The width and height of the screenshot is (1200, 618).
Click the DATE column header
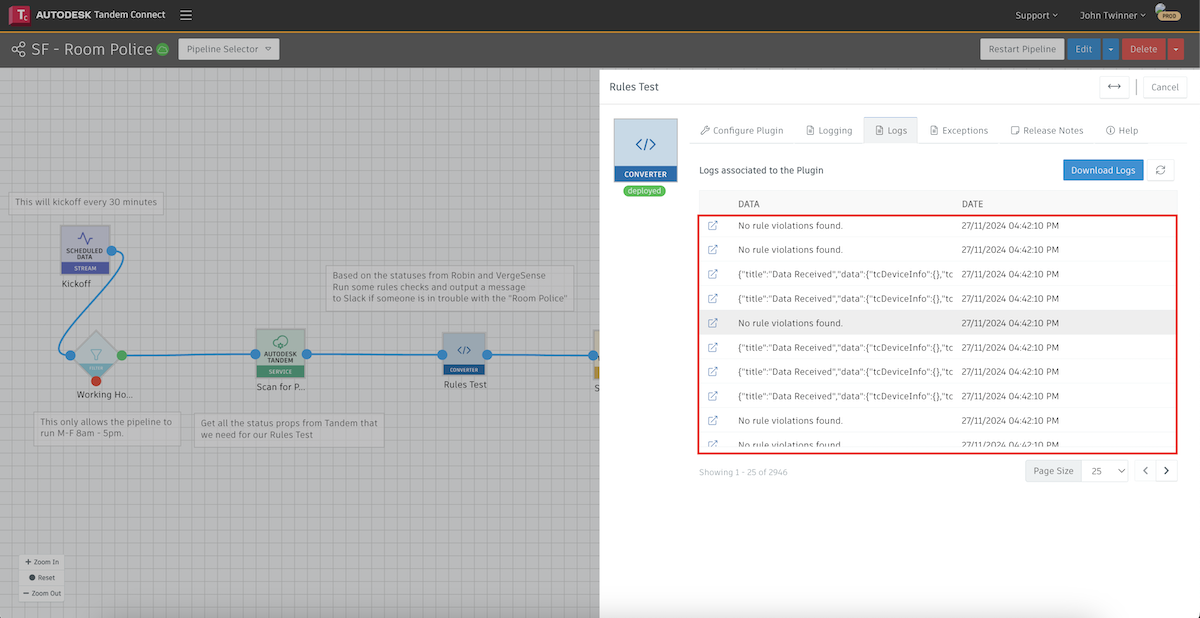pyautogui.click(x=973, y=203)
